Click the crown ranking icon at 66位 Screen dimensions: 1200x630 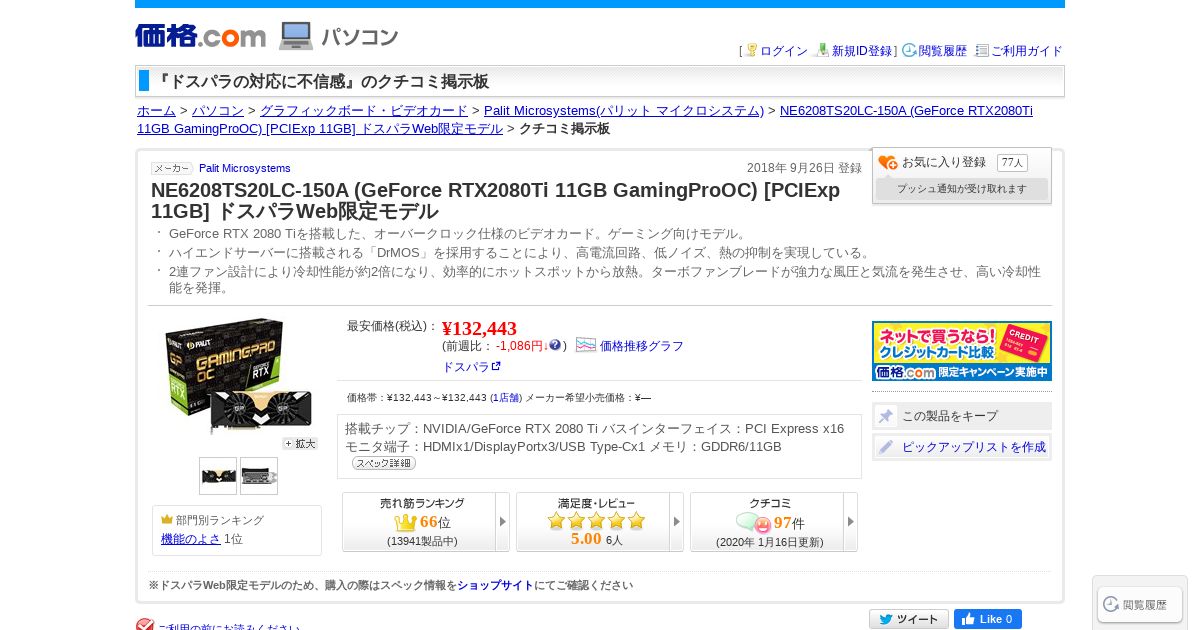coord(406,523)
